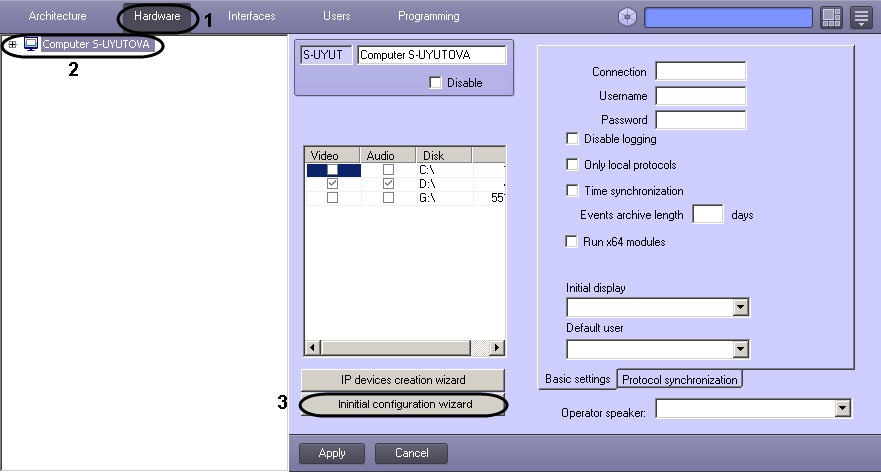Launch the IP devices creation wizard

(403, 380)
